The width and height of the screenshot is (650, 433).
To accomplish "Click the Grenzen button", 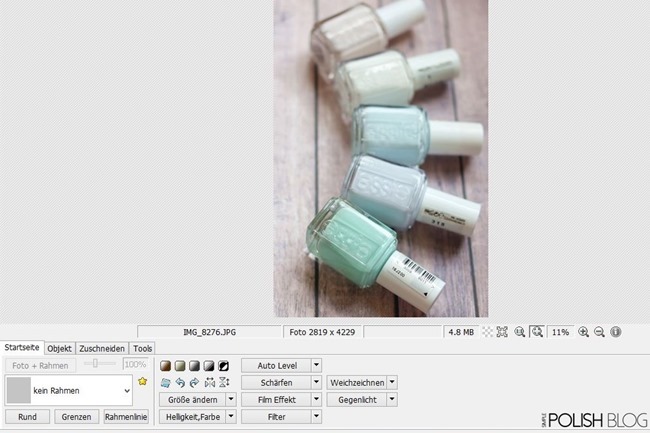I will [x=76, y=416].
